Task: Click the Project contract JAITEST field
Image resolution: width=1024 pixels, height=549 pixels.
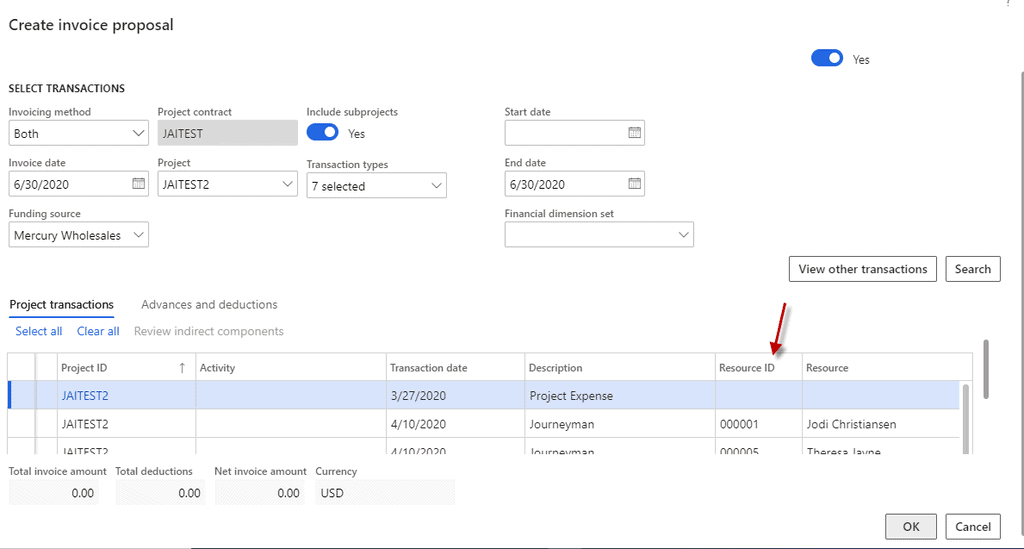Action: tap(227, 133)
